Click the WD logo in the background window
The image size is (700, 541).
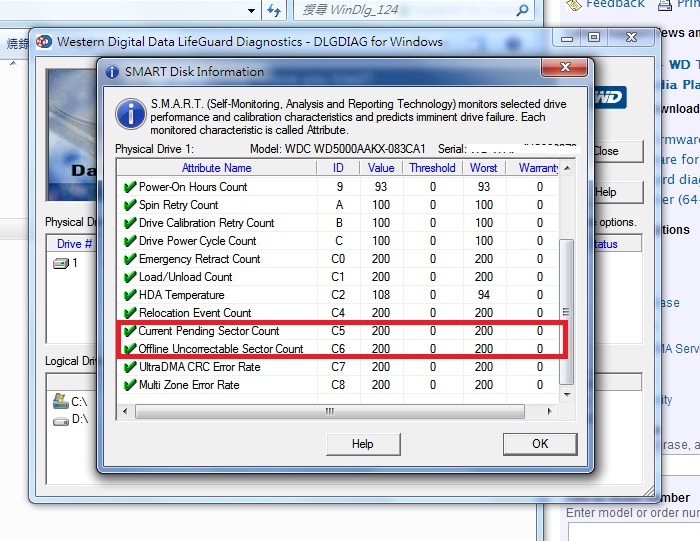tap(610, 97)
